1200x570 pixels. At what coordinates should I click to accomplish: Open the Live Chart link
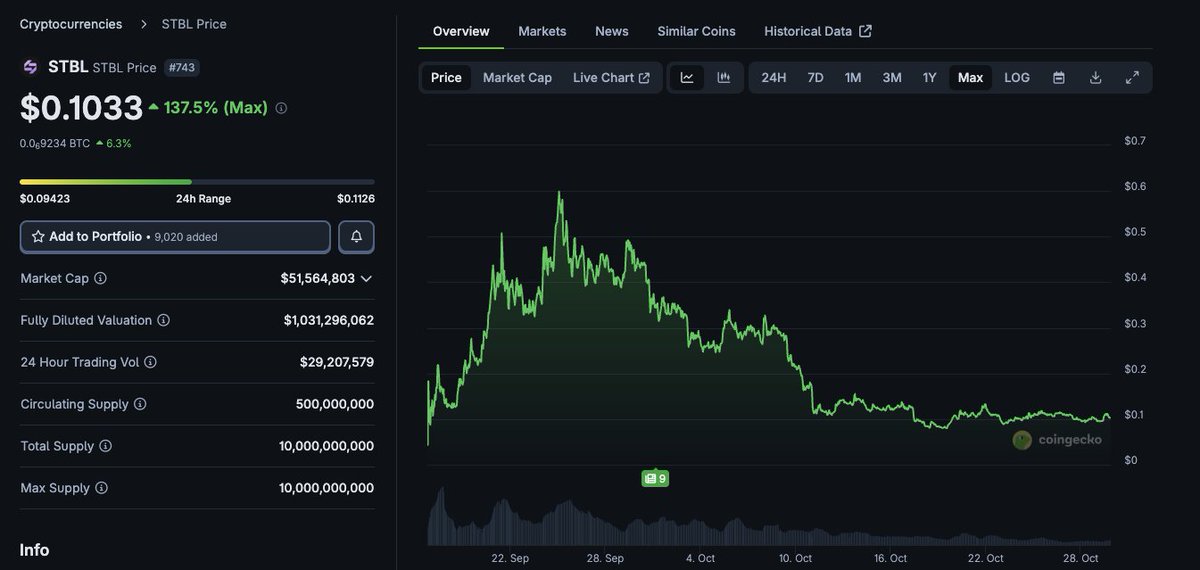(x=611, y=78)
